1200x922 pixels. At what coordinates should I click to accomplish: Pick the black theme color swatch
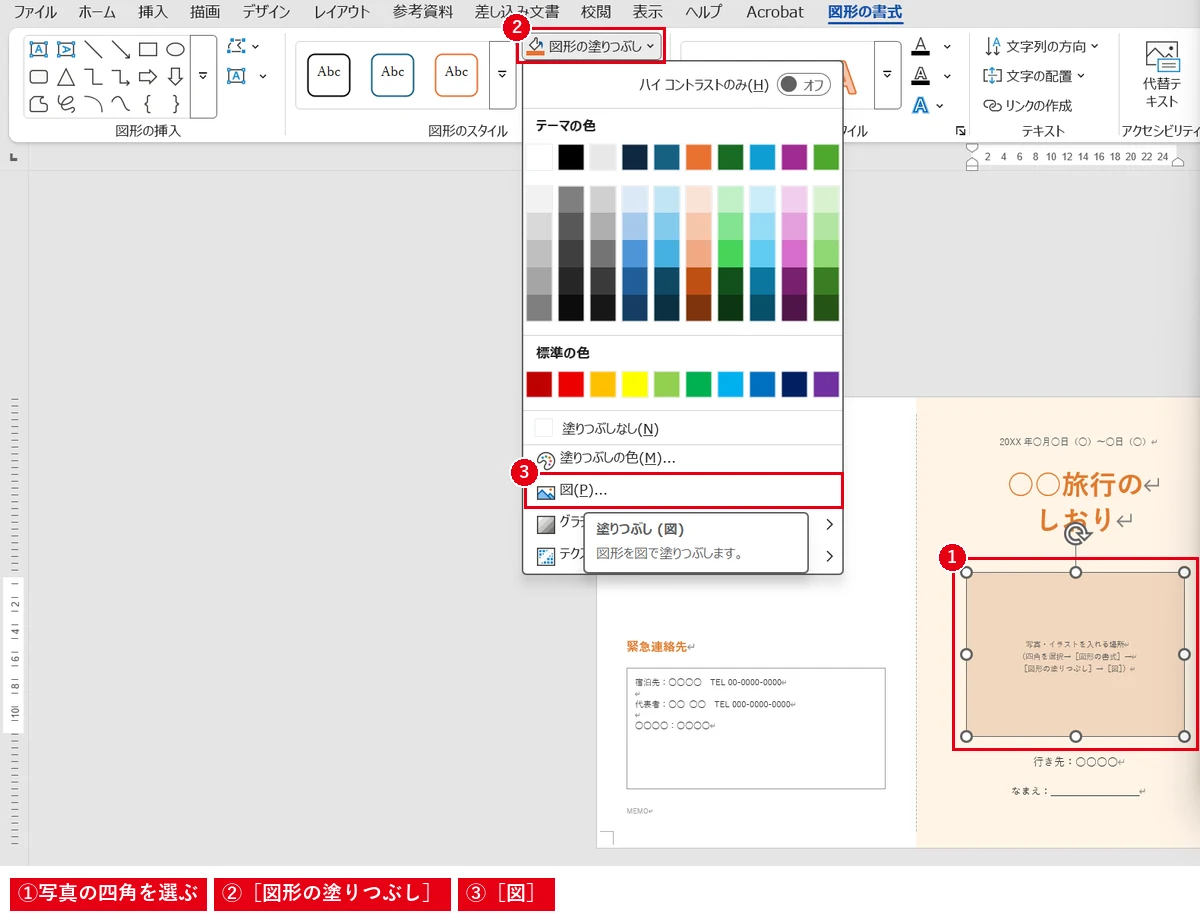(571, 157)
